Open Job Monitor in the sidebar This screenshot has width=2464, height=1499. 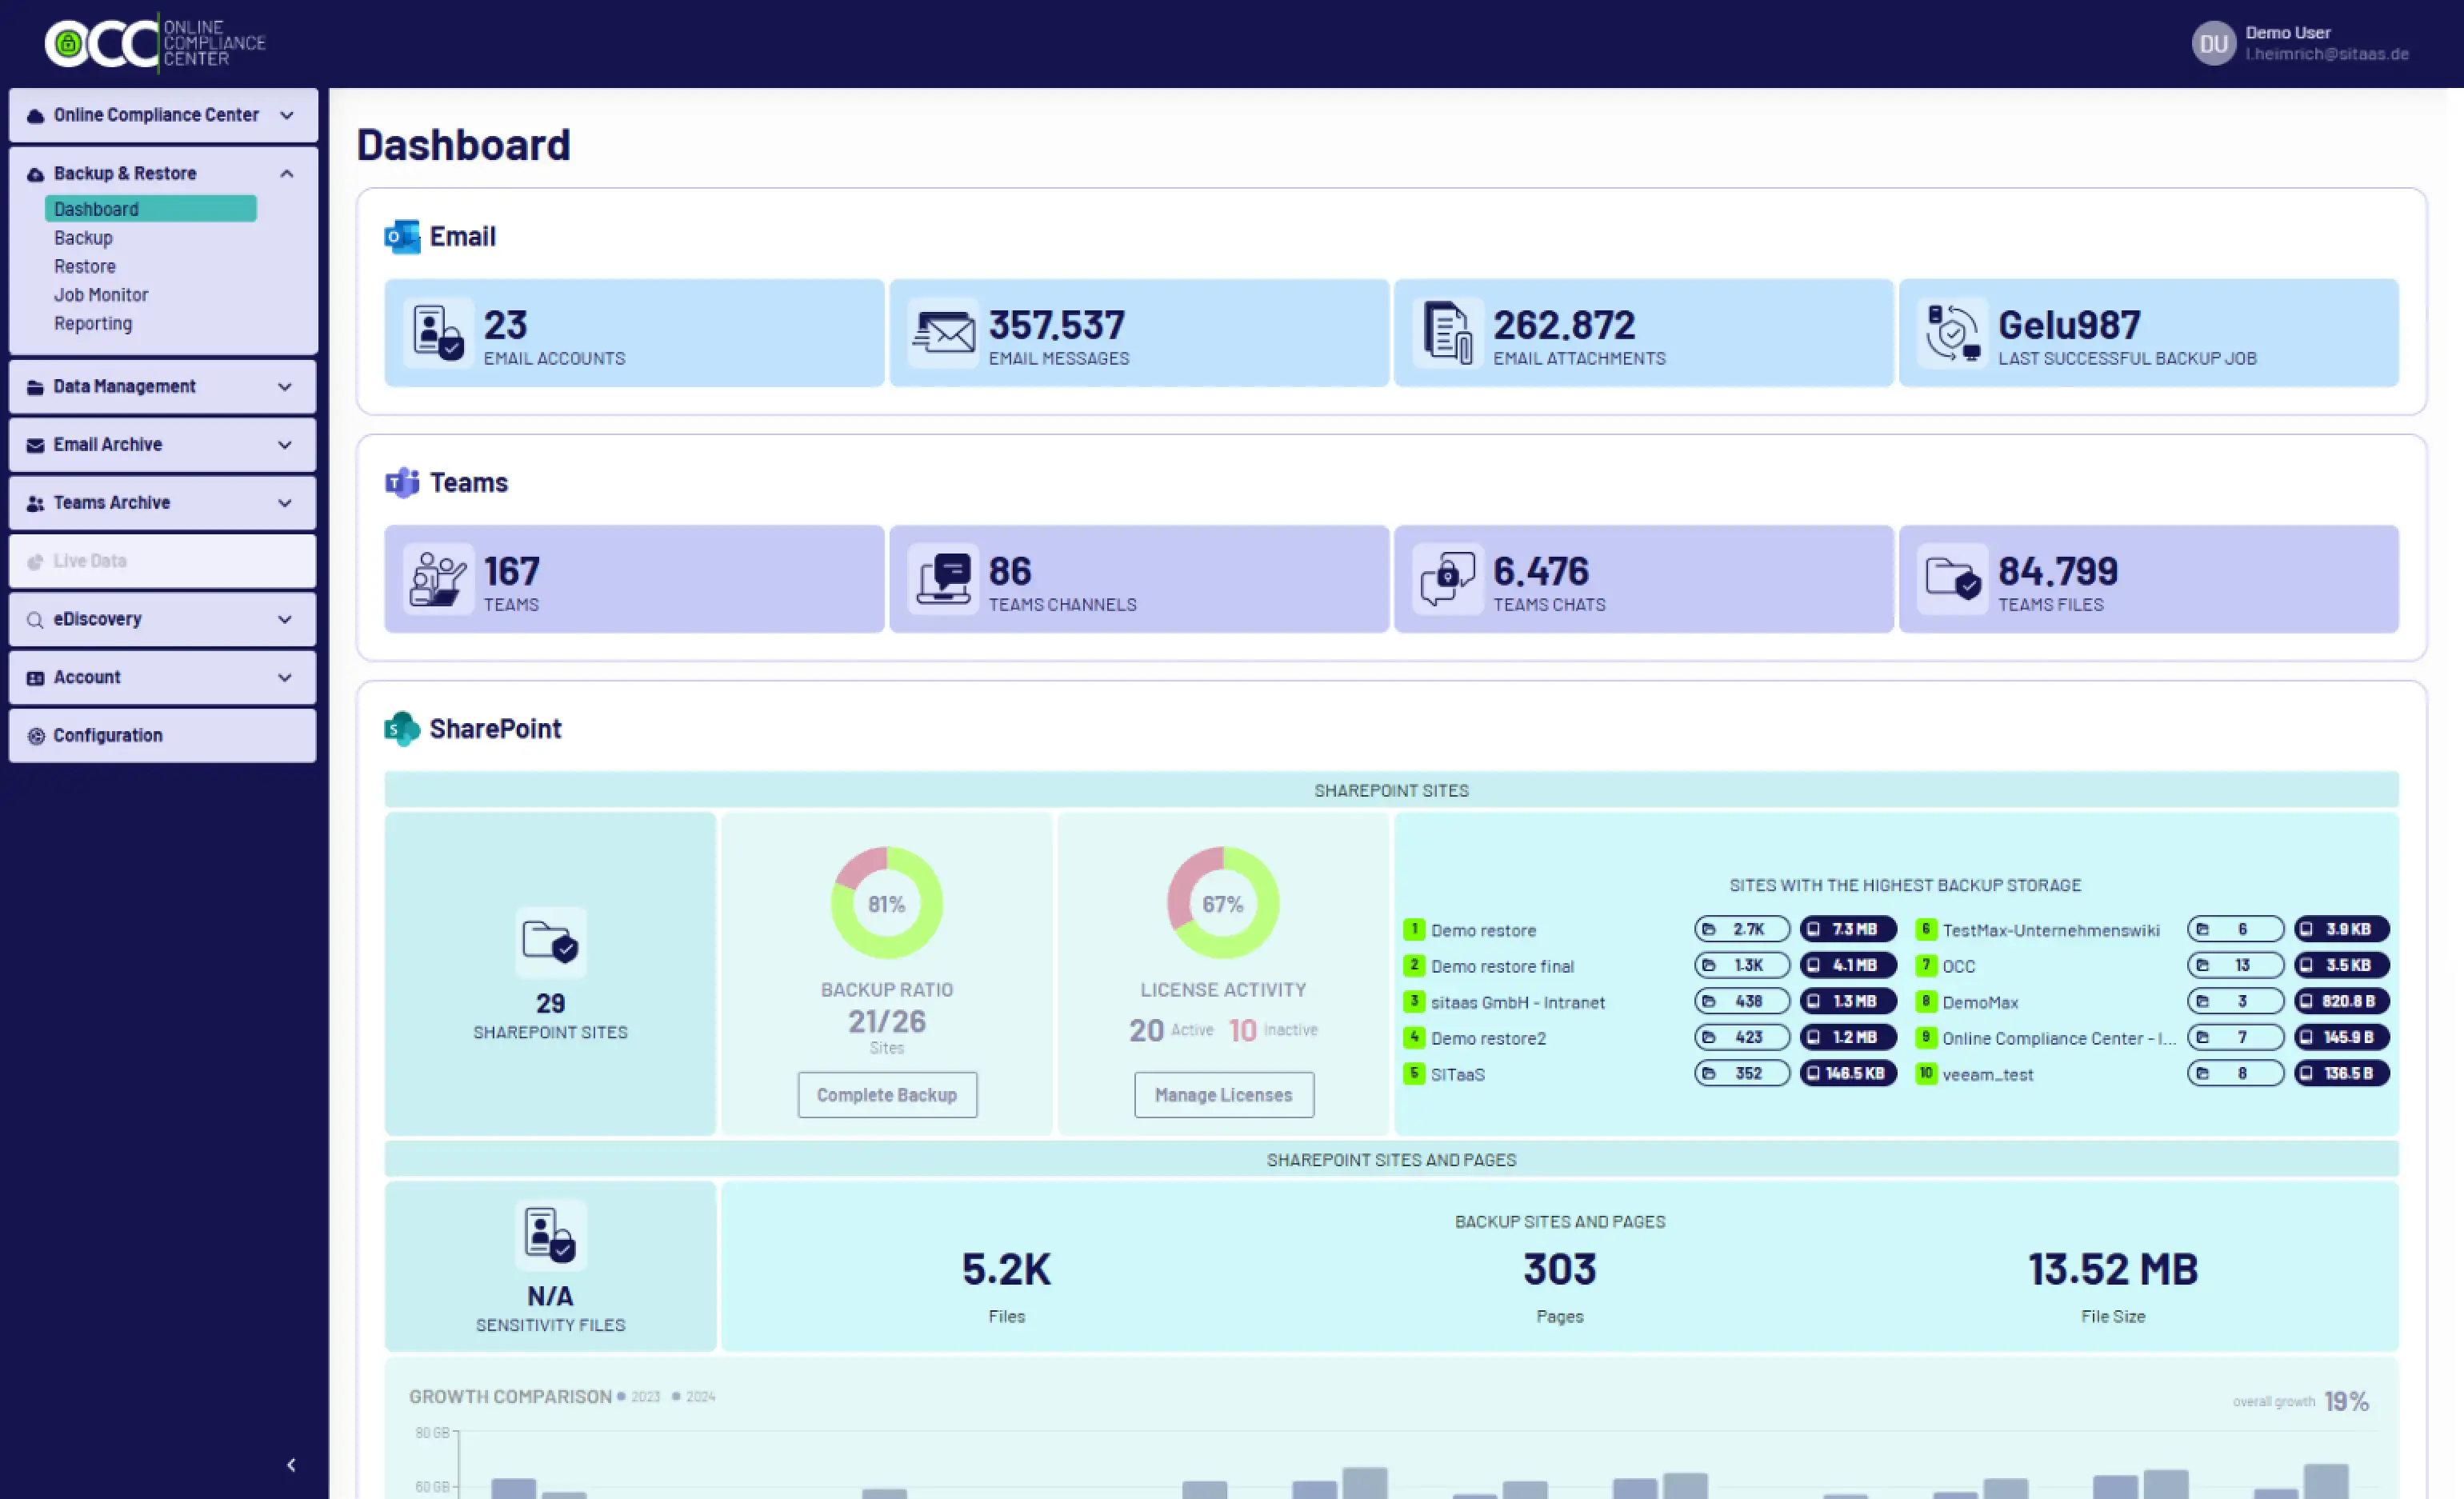(x=101, y=295)
